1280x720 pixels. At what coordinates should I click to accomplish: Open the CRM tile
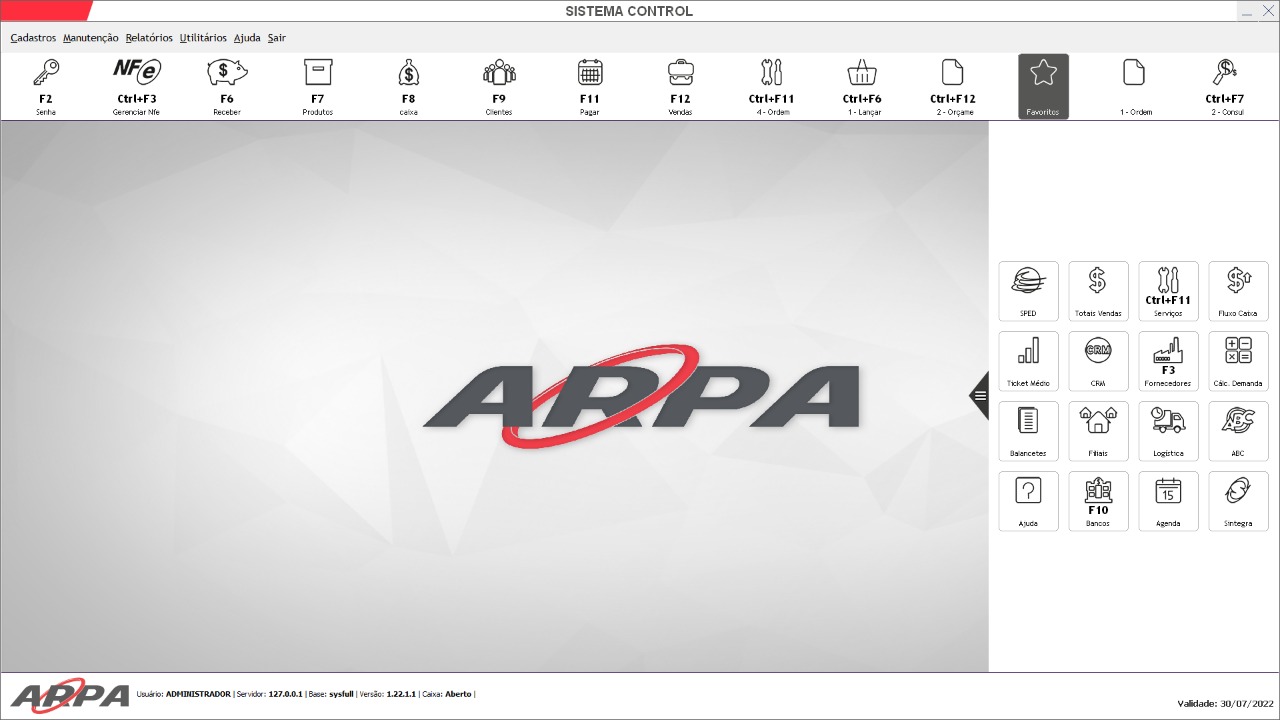1098,362
